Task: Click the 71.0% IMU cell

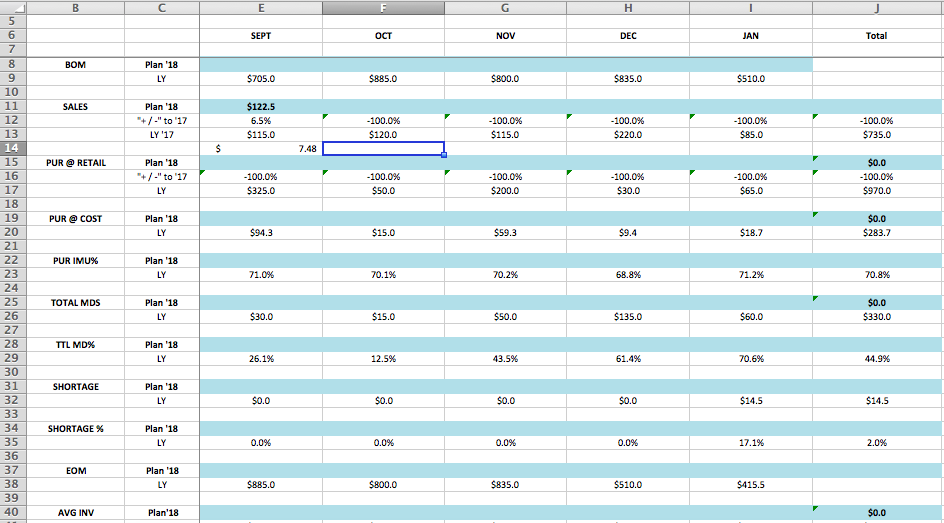Action: click(x=261, y=274)
